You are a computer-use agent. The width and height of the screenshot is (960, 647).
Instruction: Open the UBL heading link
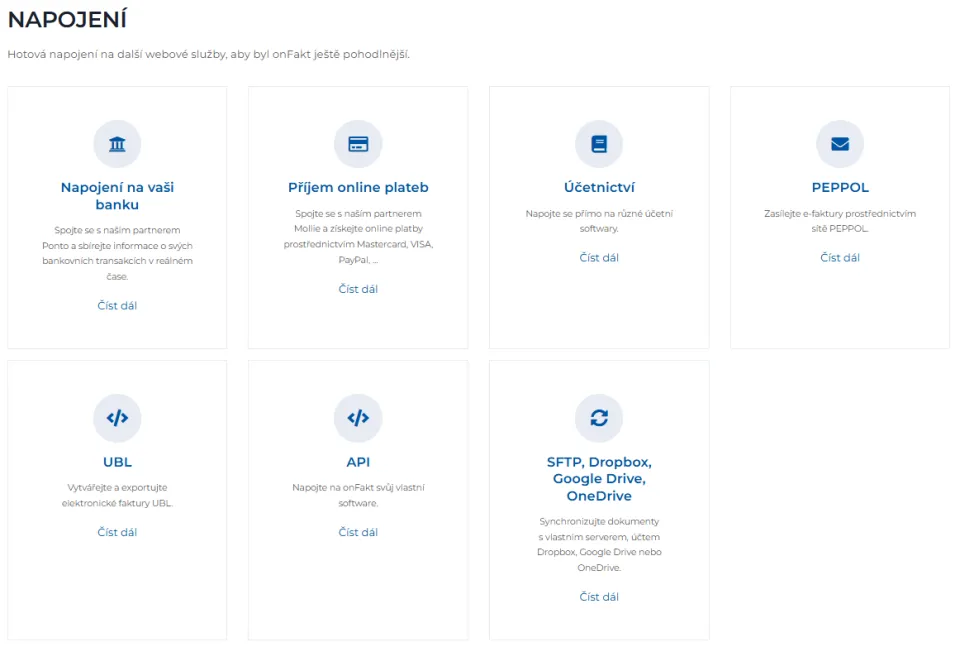(x=117, y=462)
